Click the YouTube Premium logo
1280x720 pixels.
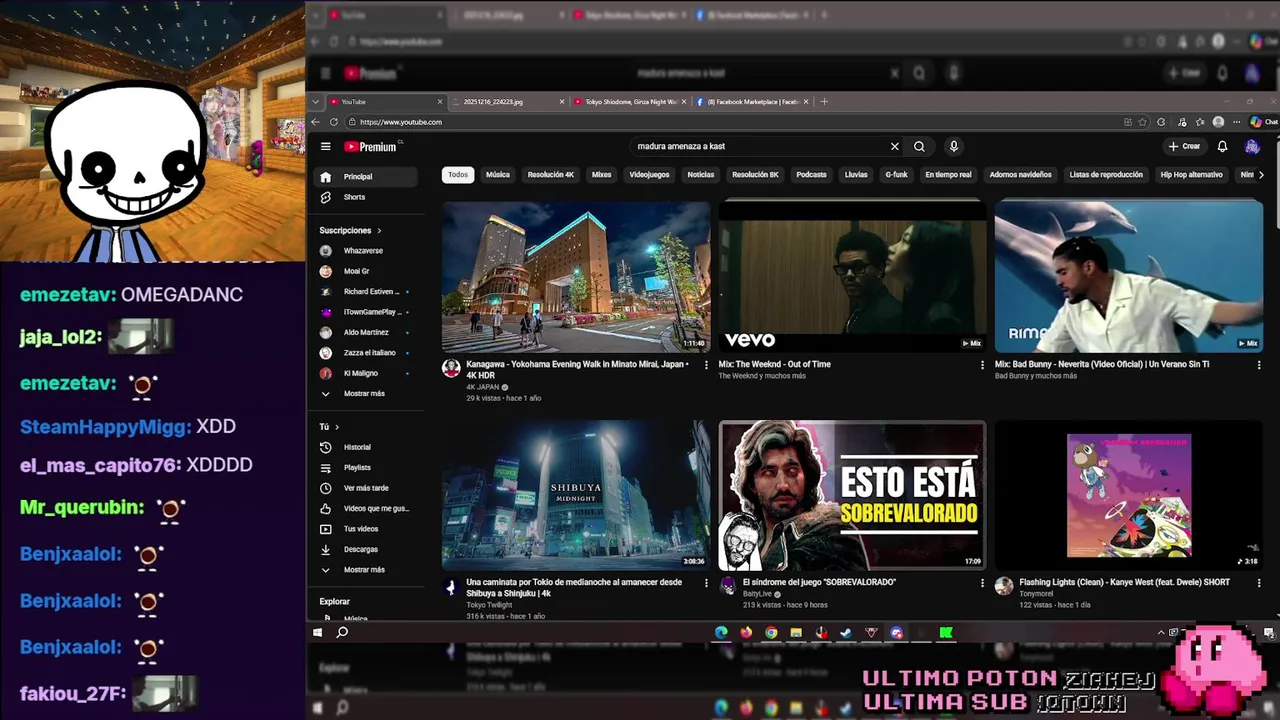pyautogui.click(x=371, y=146)
